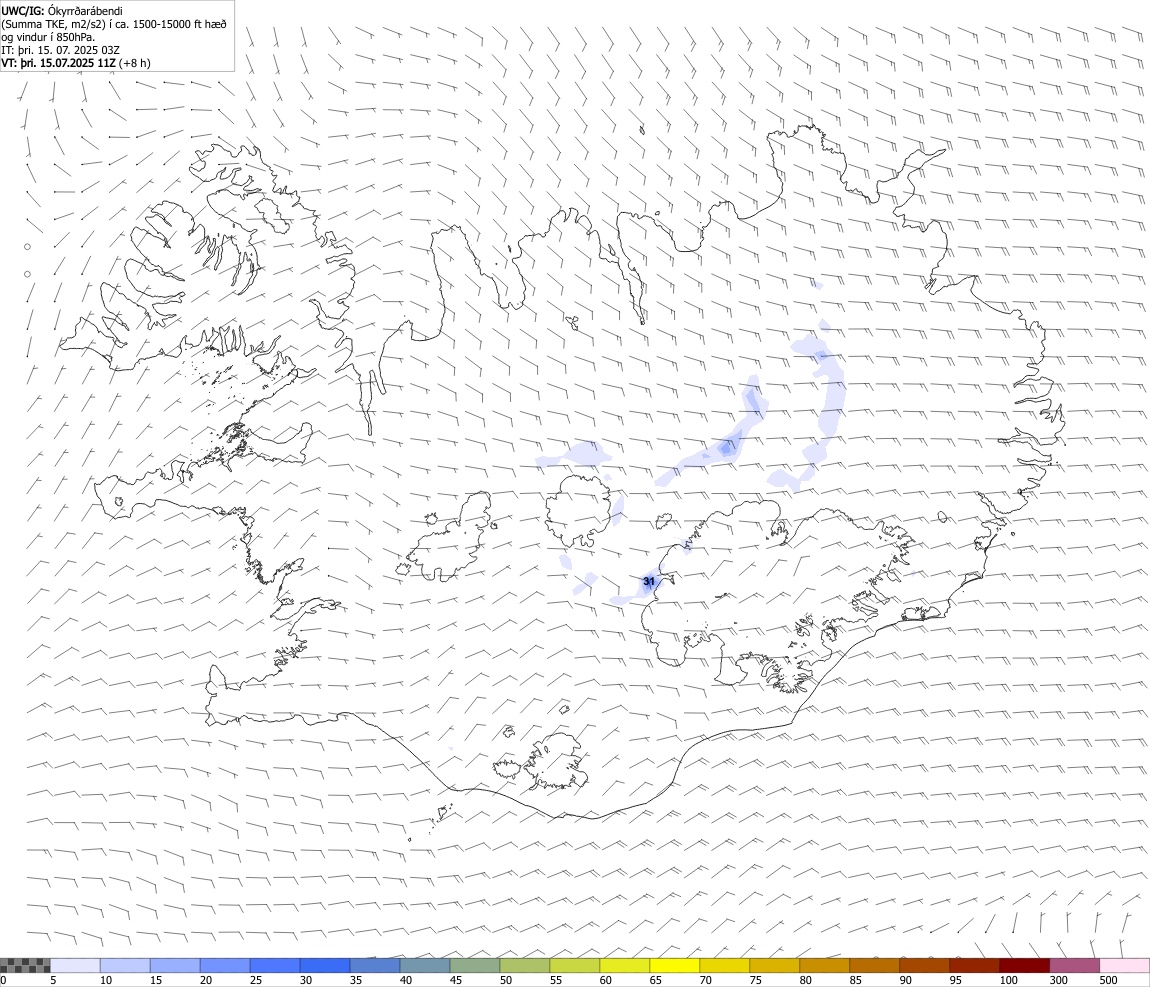This screenshot has width=1150, height=987.
Task: Click the legend number label '300'
Action: pos(1058,980)
